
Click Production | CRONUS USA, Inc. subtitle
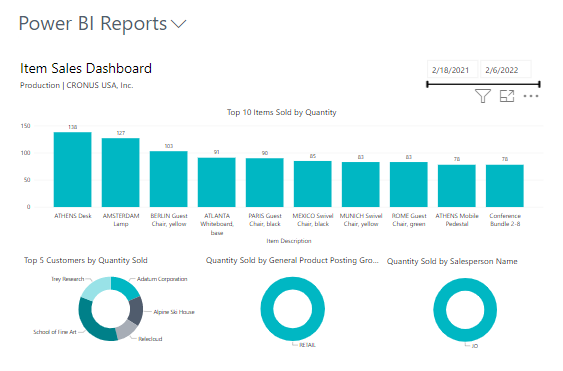[x=76, y=85]
